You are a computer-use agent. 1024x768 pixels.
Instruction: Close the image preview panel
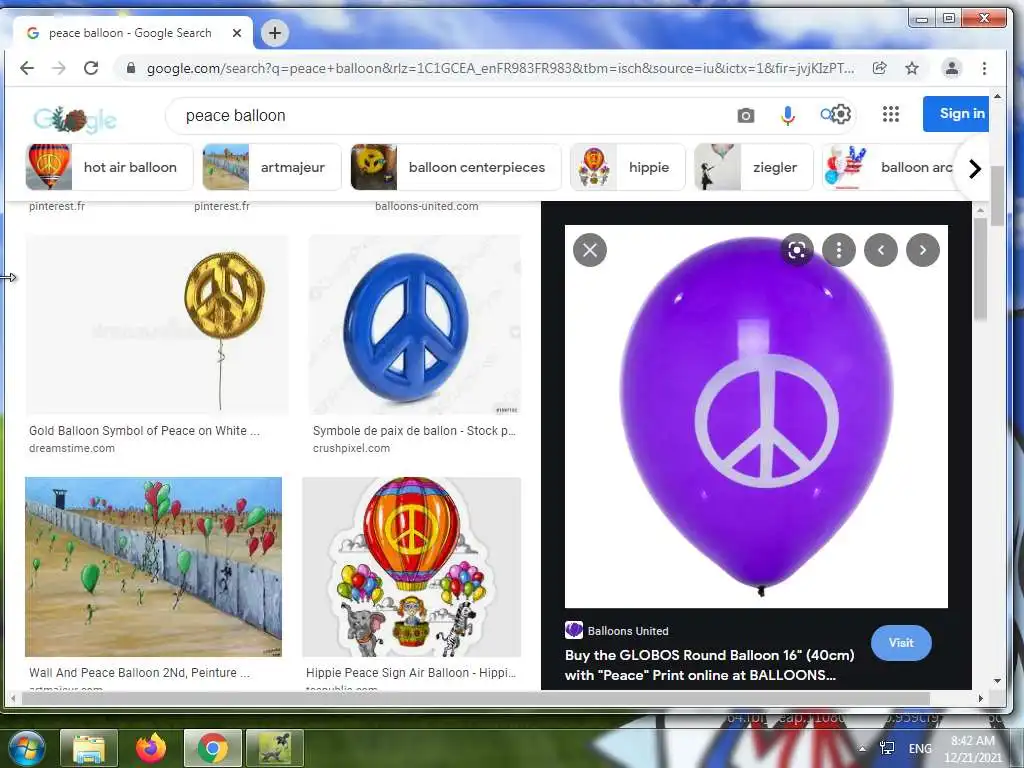click(x=590, y=250)
